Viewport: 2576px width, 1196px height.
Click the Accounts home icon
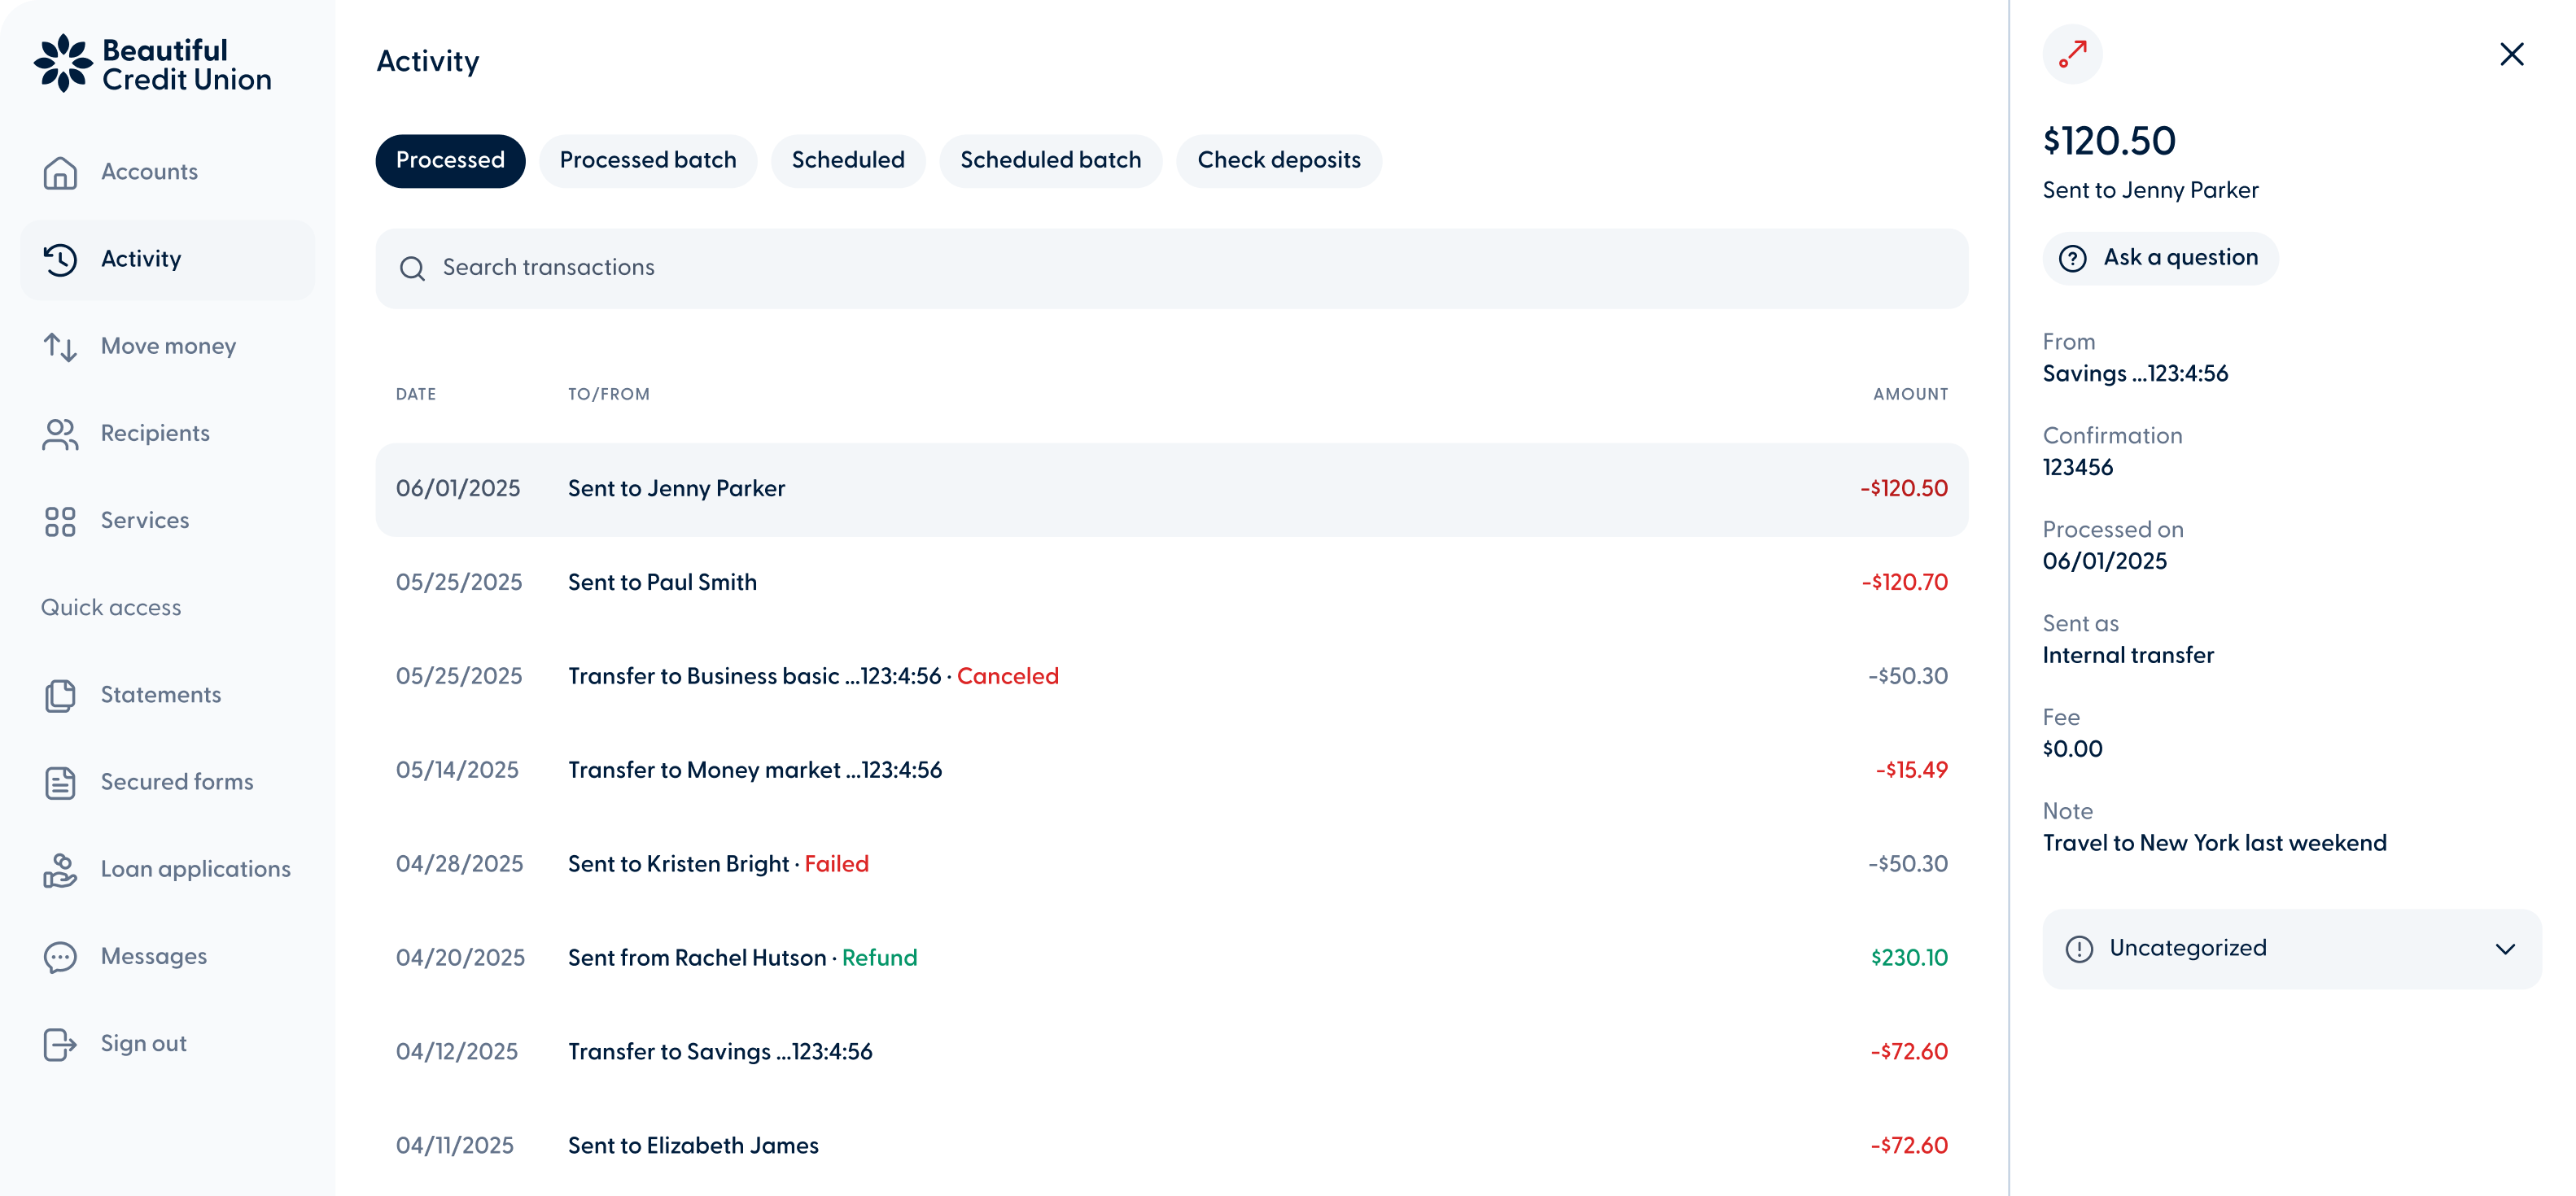coord(60,172)
